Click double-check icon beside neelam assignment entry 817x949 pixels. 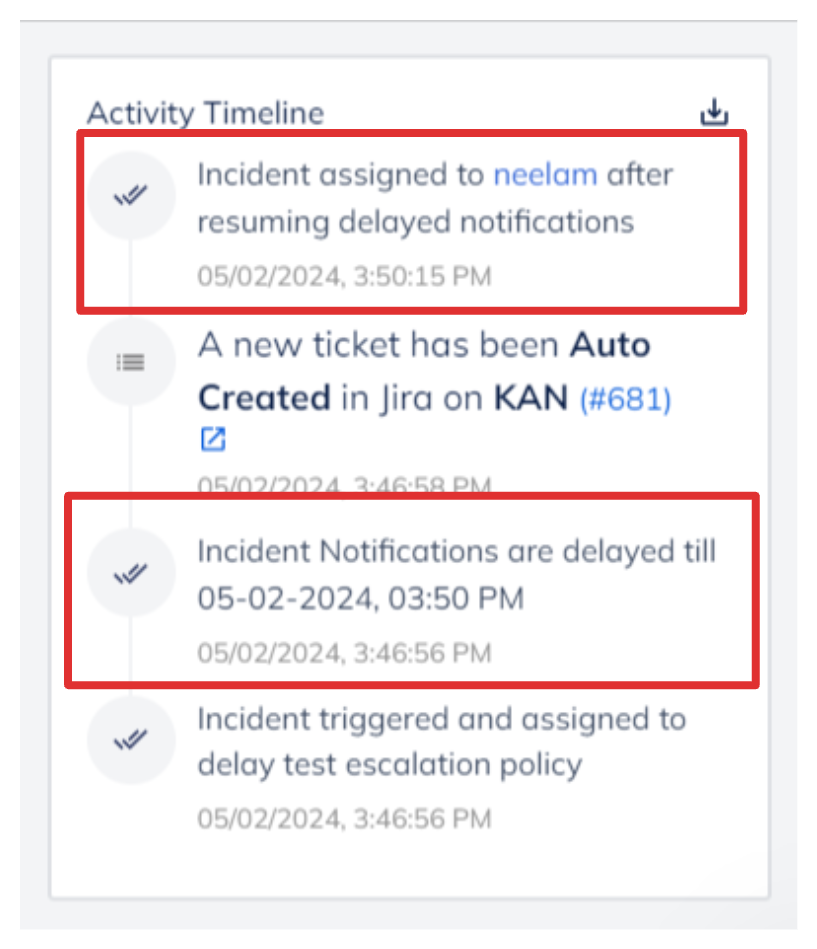point(131,196)
